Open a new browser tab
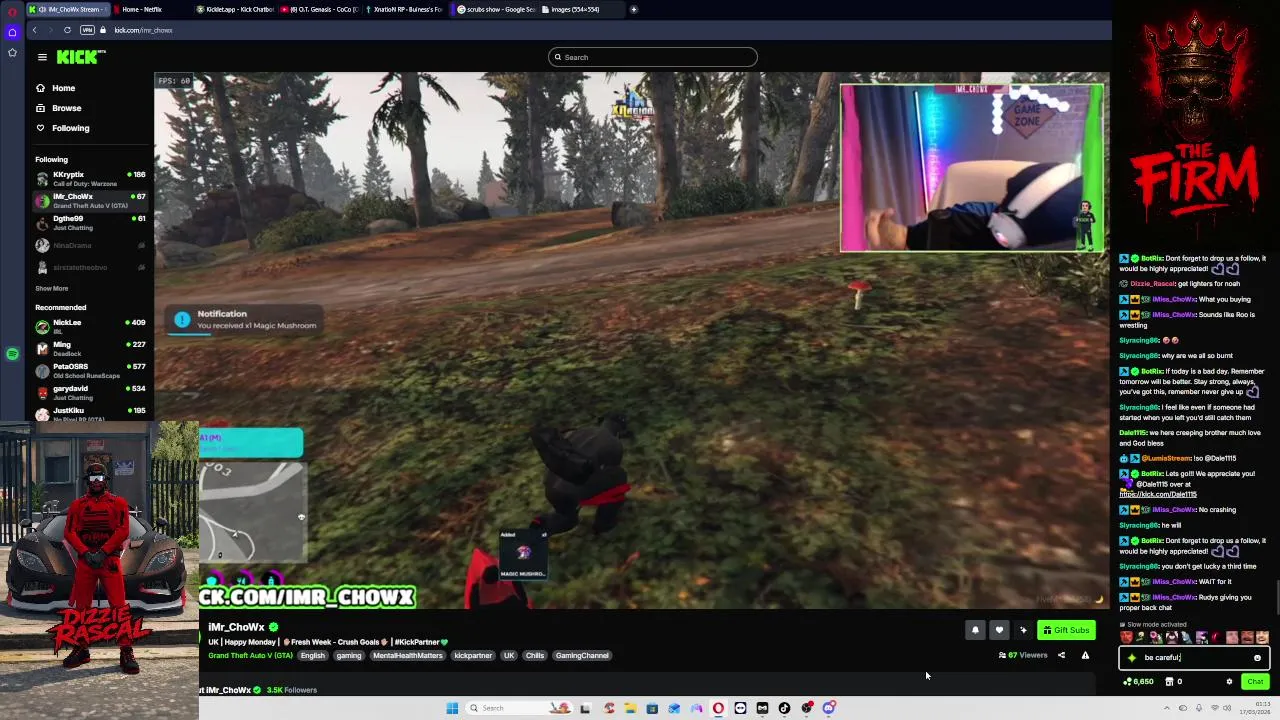1280x720 pixels. pos(633,9)
